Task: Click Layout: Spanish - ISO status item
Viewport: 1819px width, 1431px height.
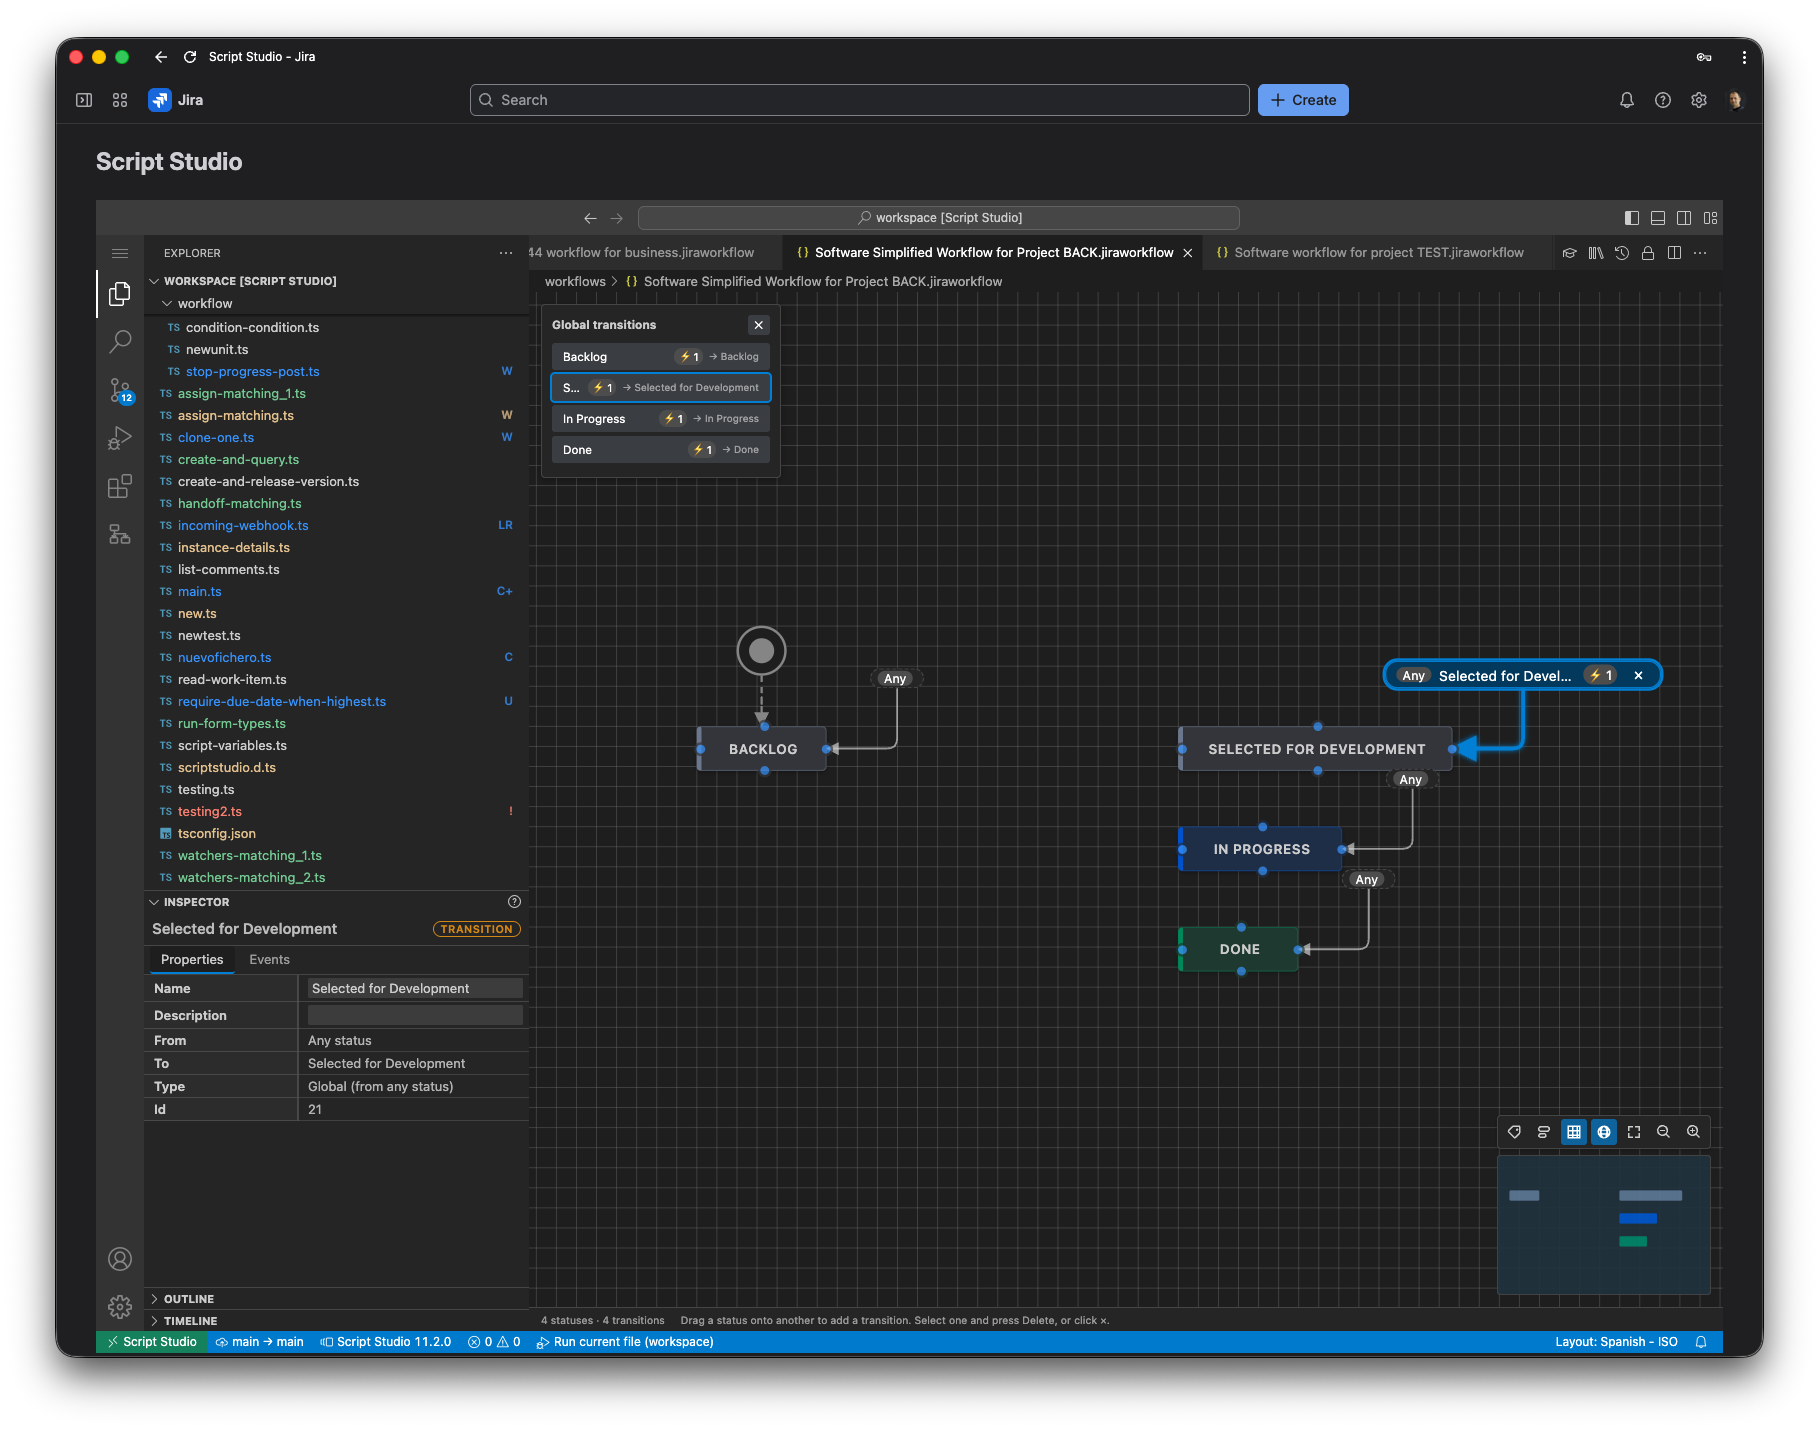Action: tap(1616, 1342)
